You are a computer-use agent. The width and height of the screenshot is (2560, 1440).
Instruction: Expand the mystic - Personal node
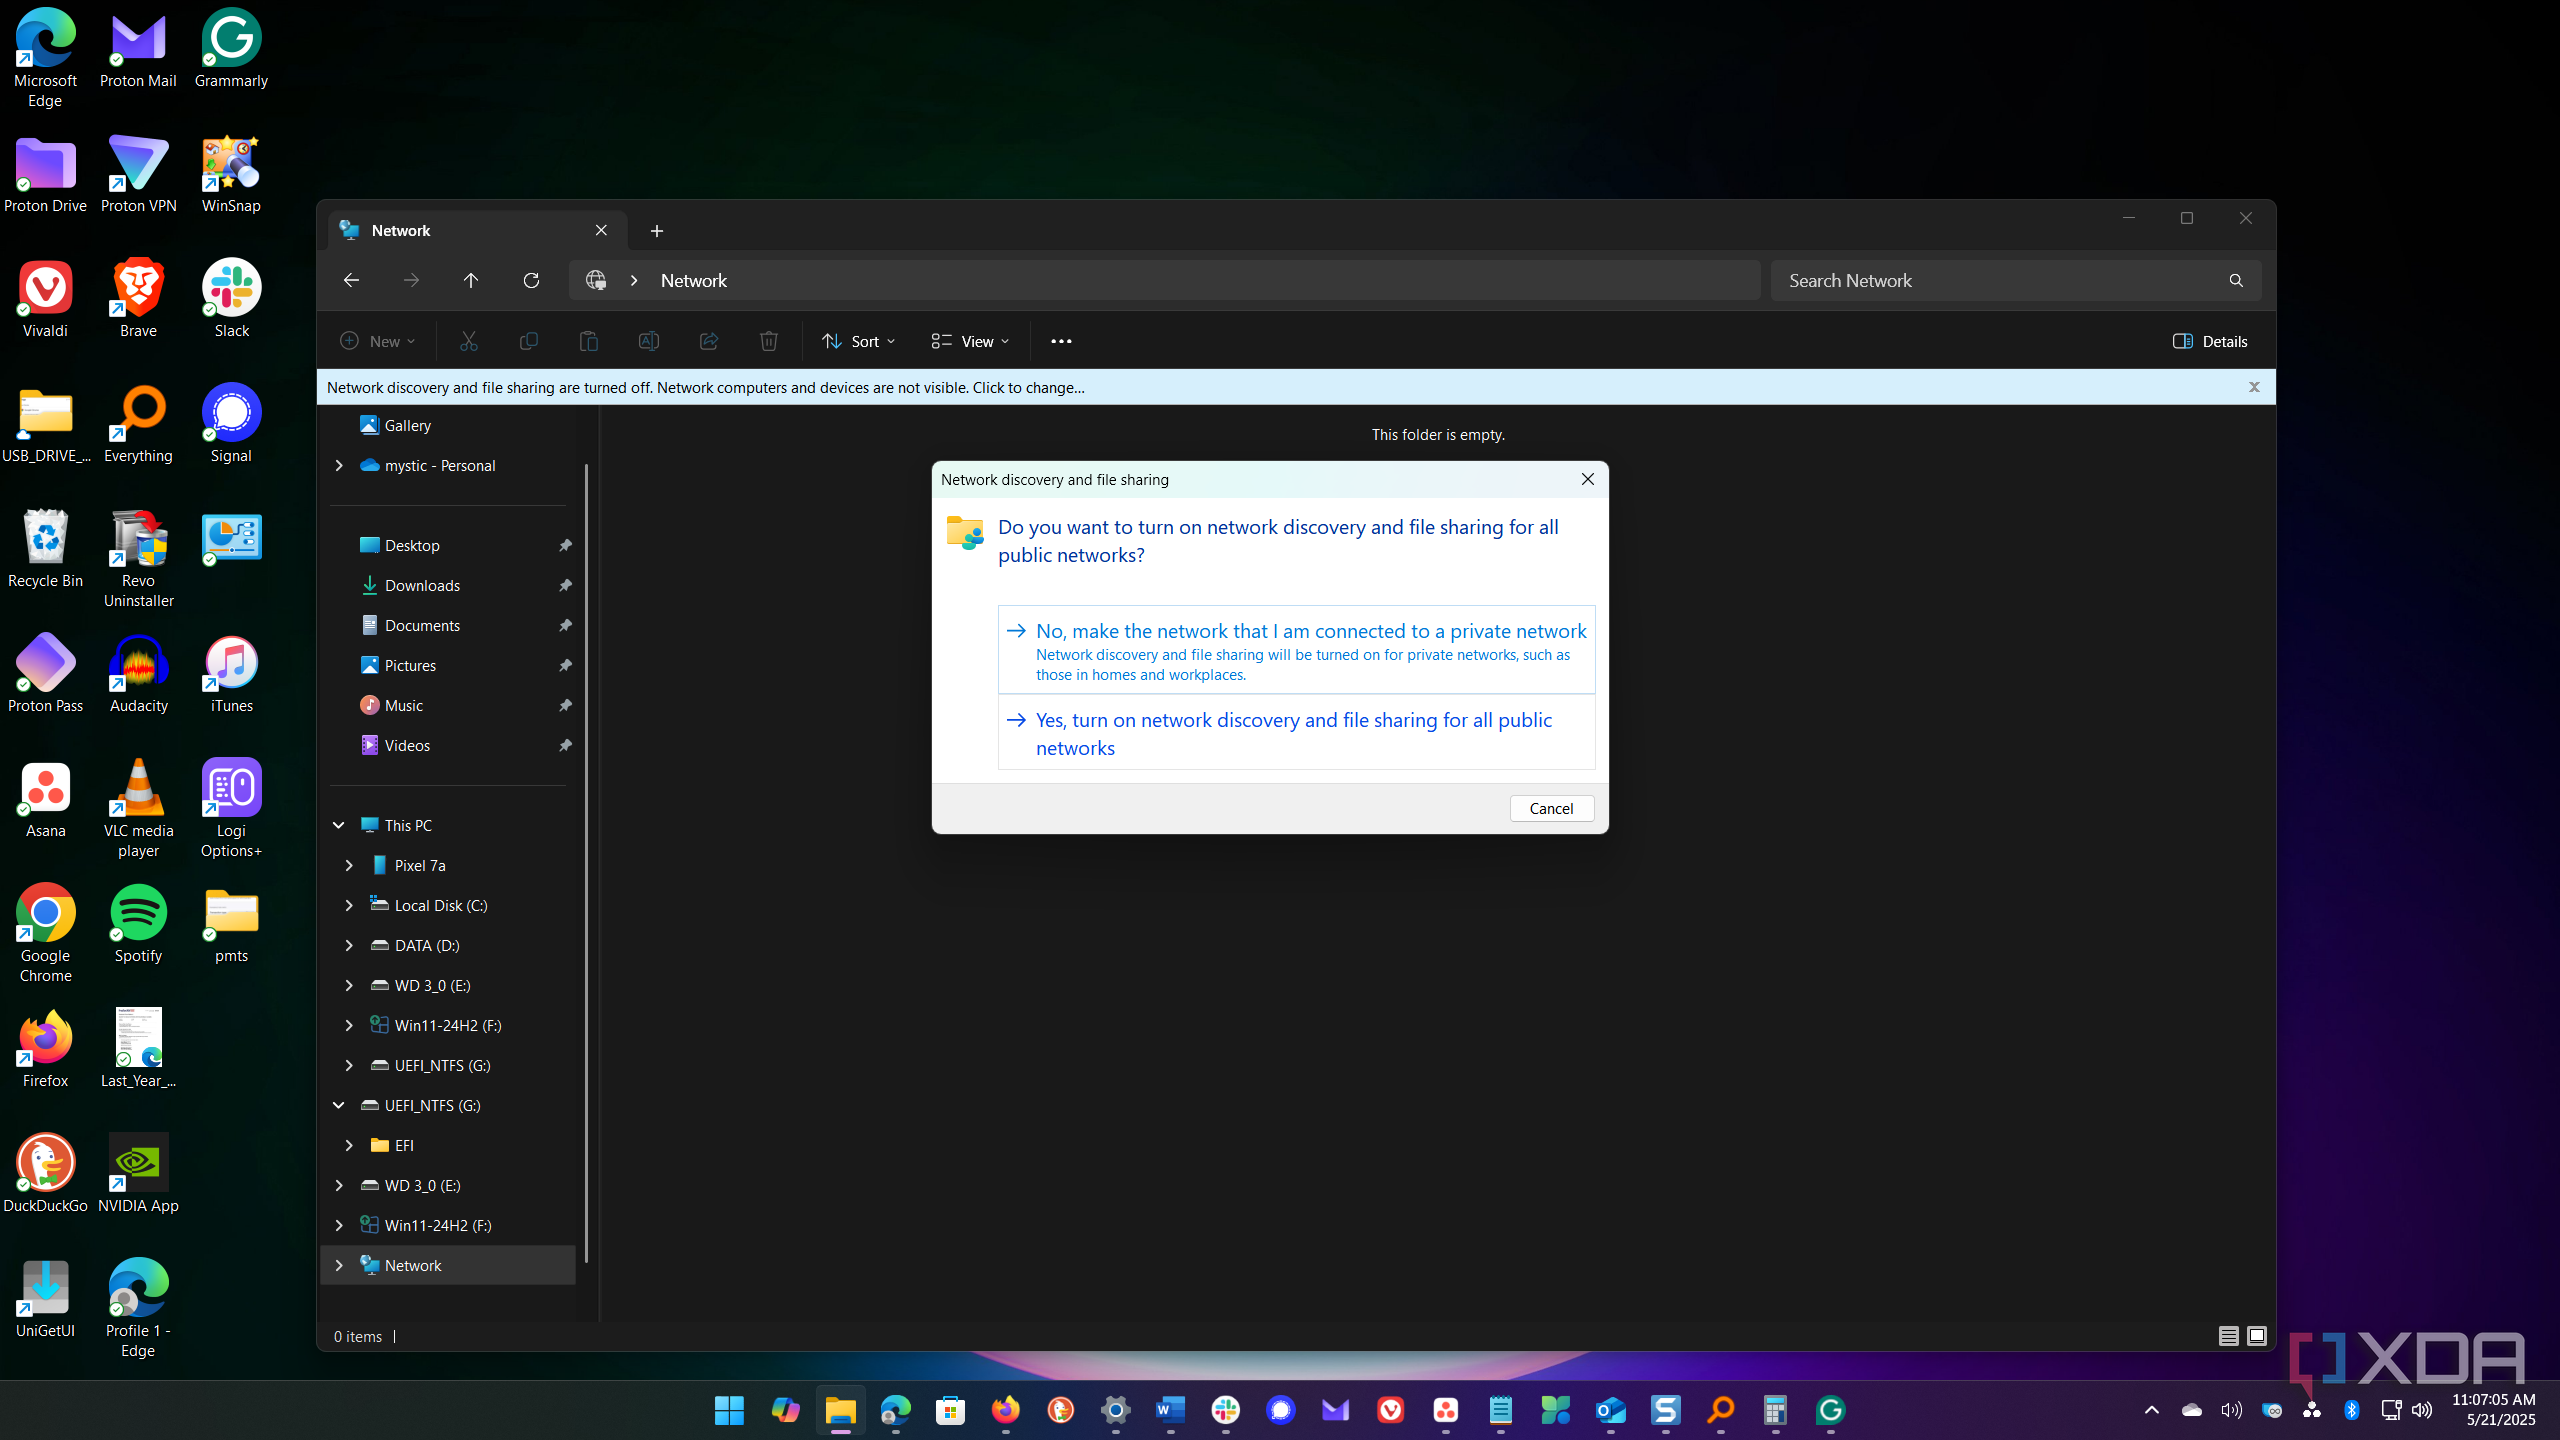339,465
